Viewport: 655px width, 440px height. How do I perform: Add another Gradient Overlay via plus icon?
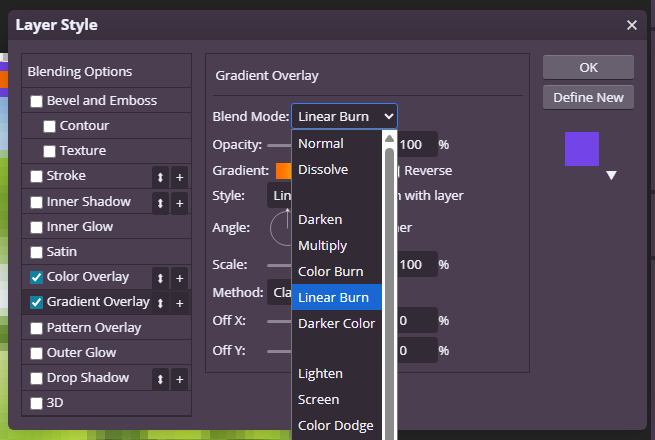point(180,303)
